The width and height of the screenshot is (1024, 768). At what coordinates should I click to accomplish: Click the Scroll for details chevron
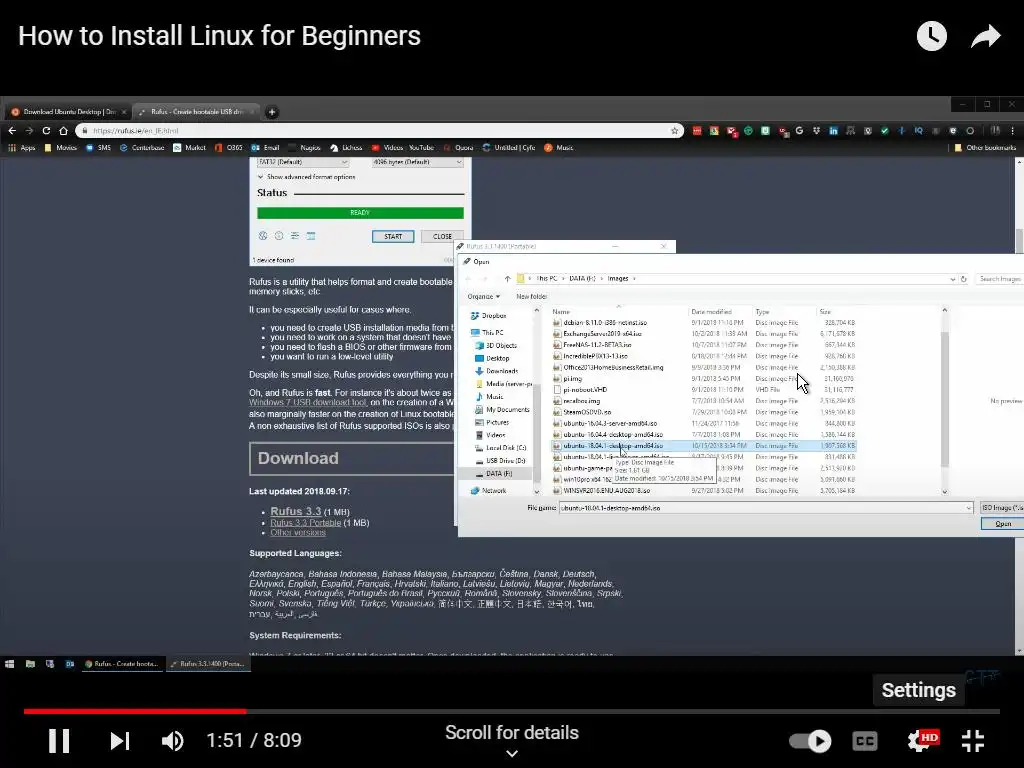(x=512, y=753)
